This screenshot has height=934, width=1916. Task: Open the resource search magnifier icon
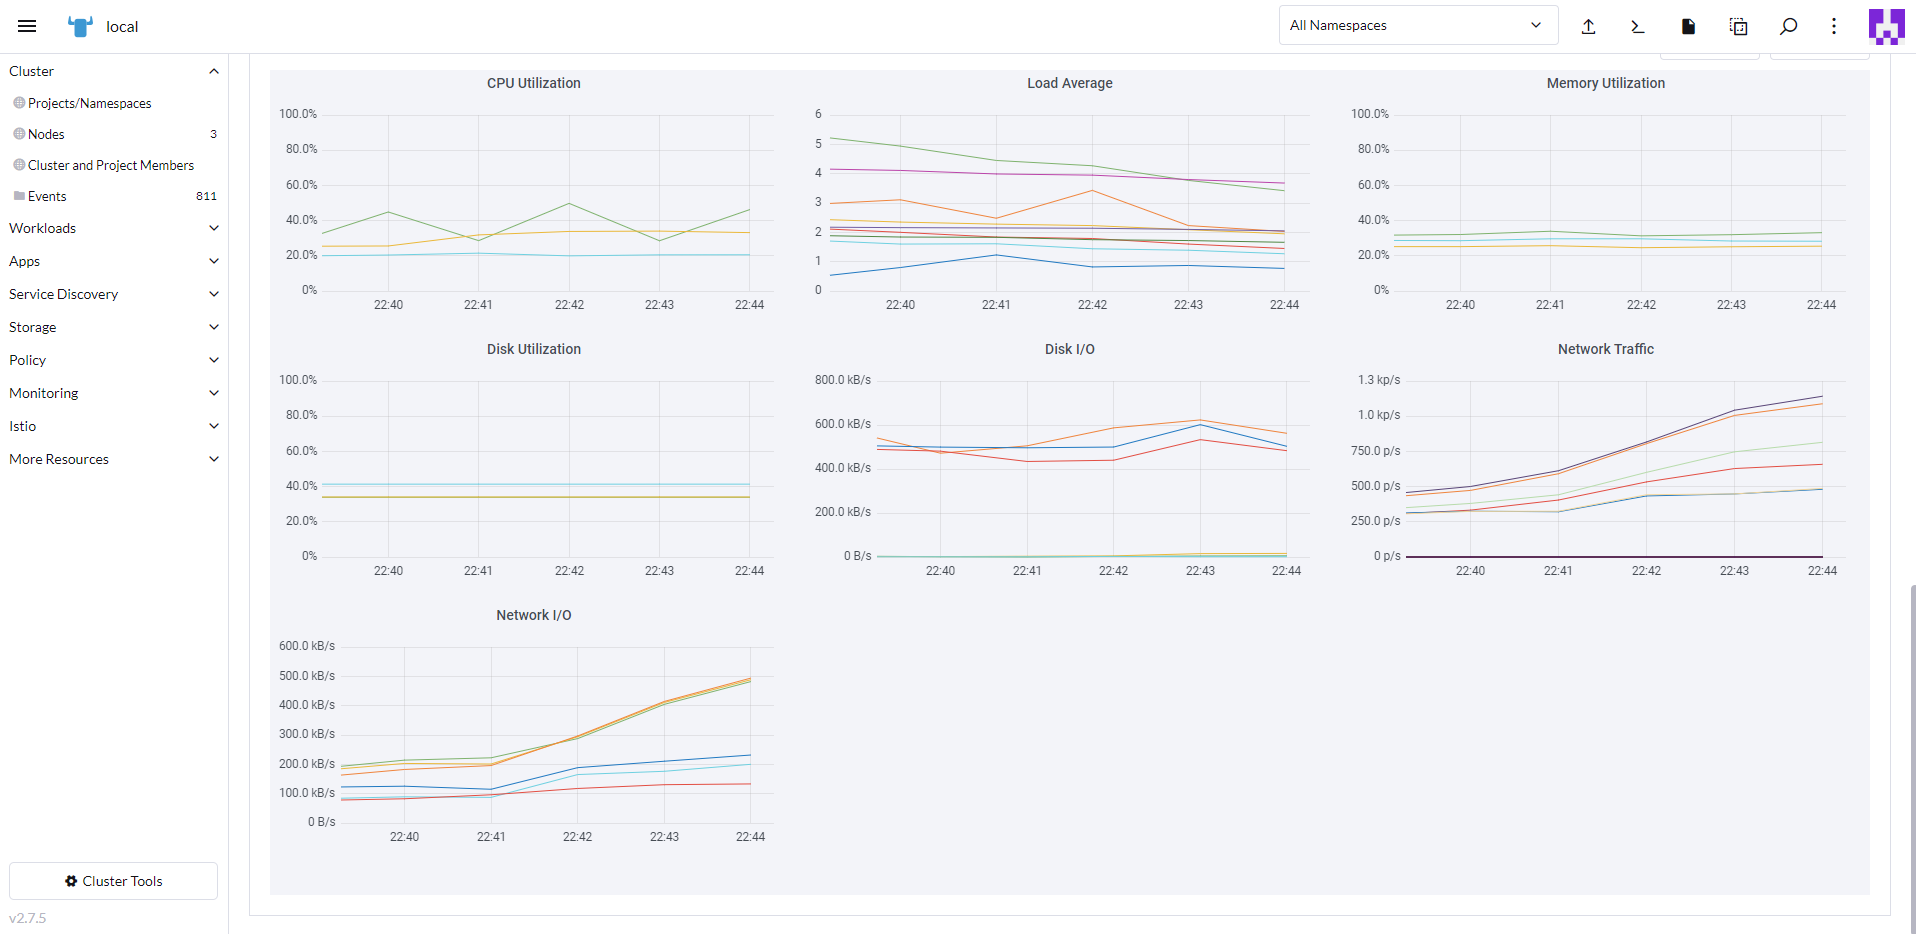[1788, 26]
